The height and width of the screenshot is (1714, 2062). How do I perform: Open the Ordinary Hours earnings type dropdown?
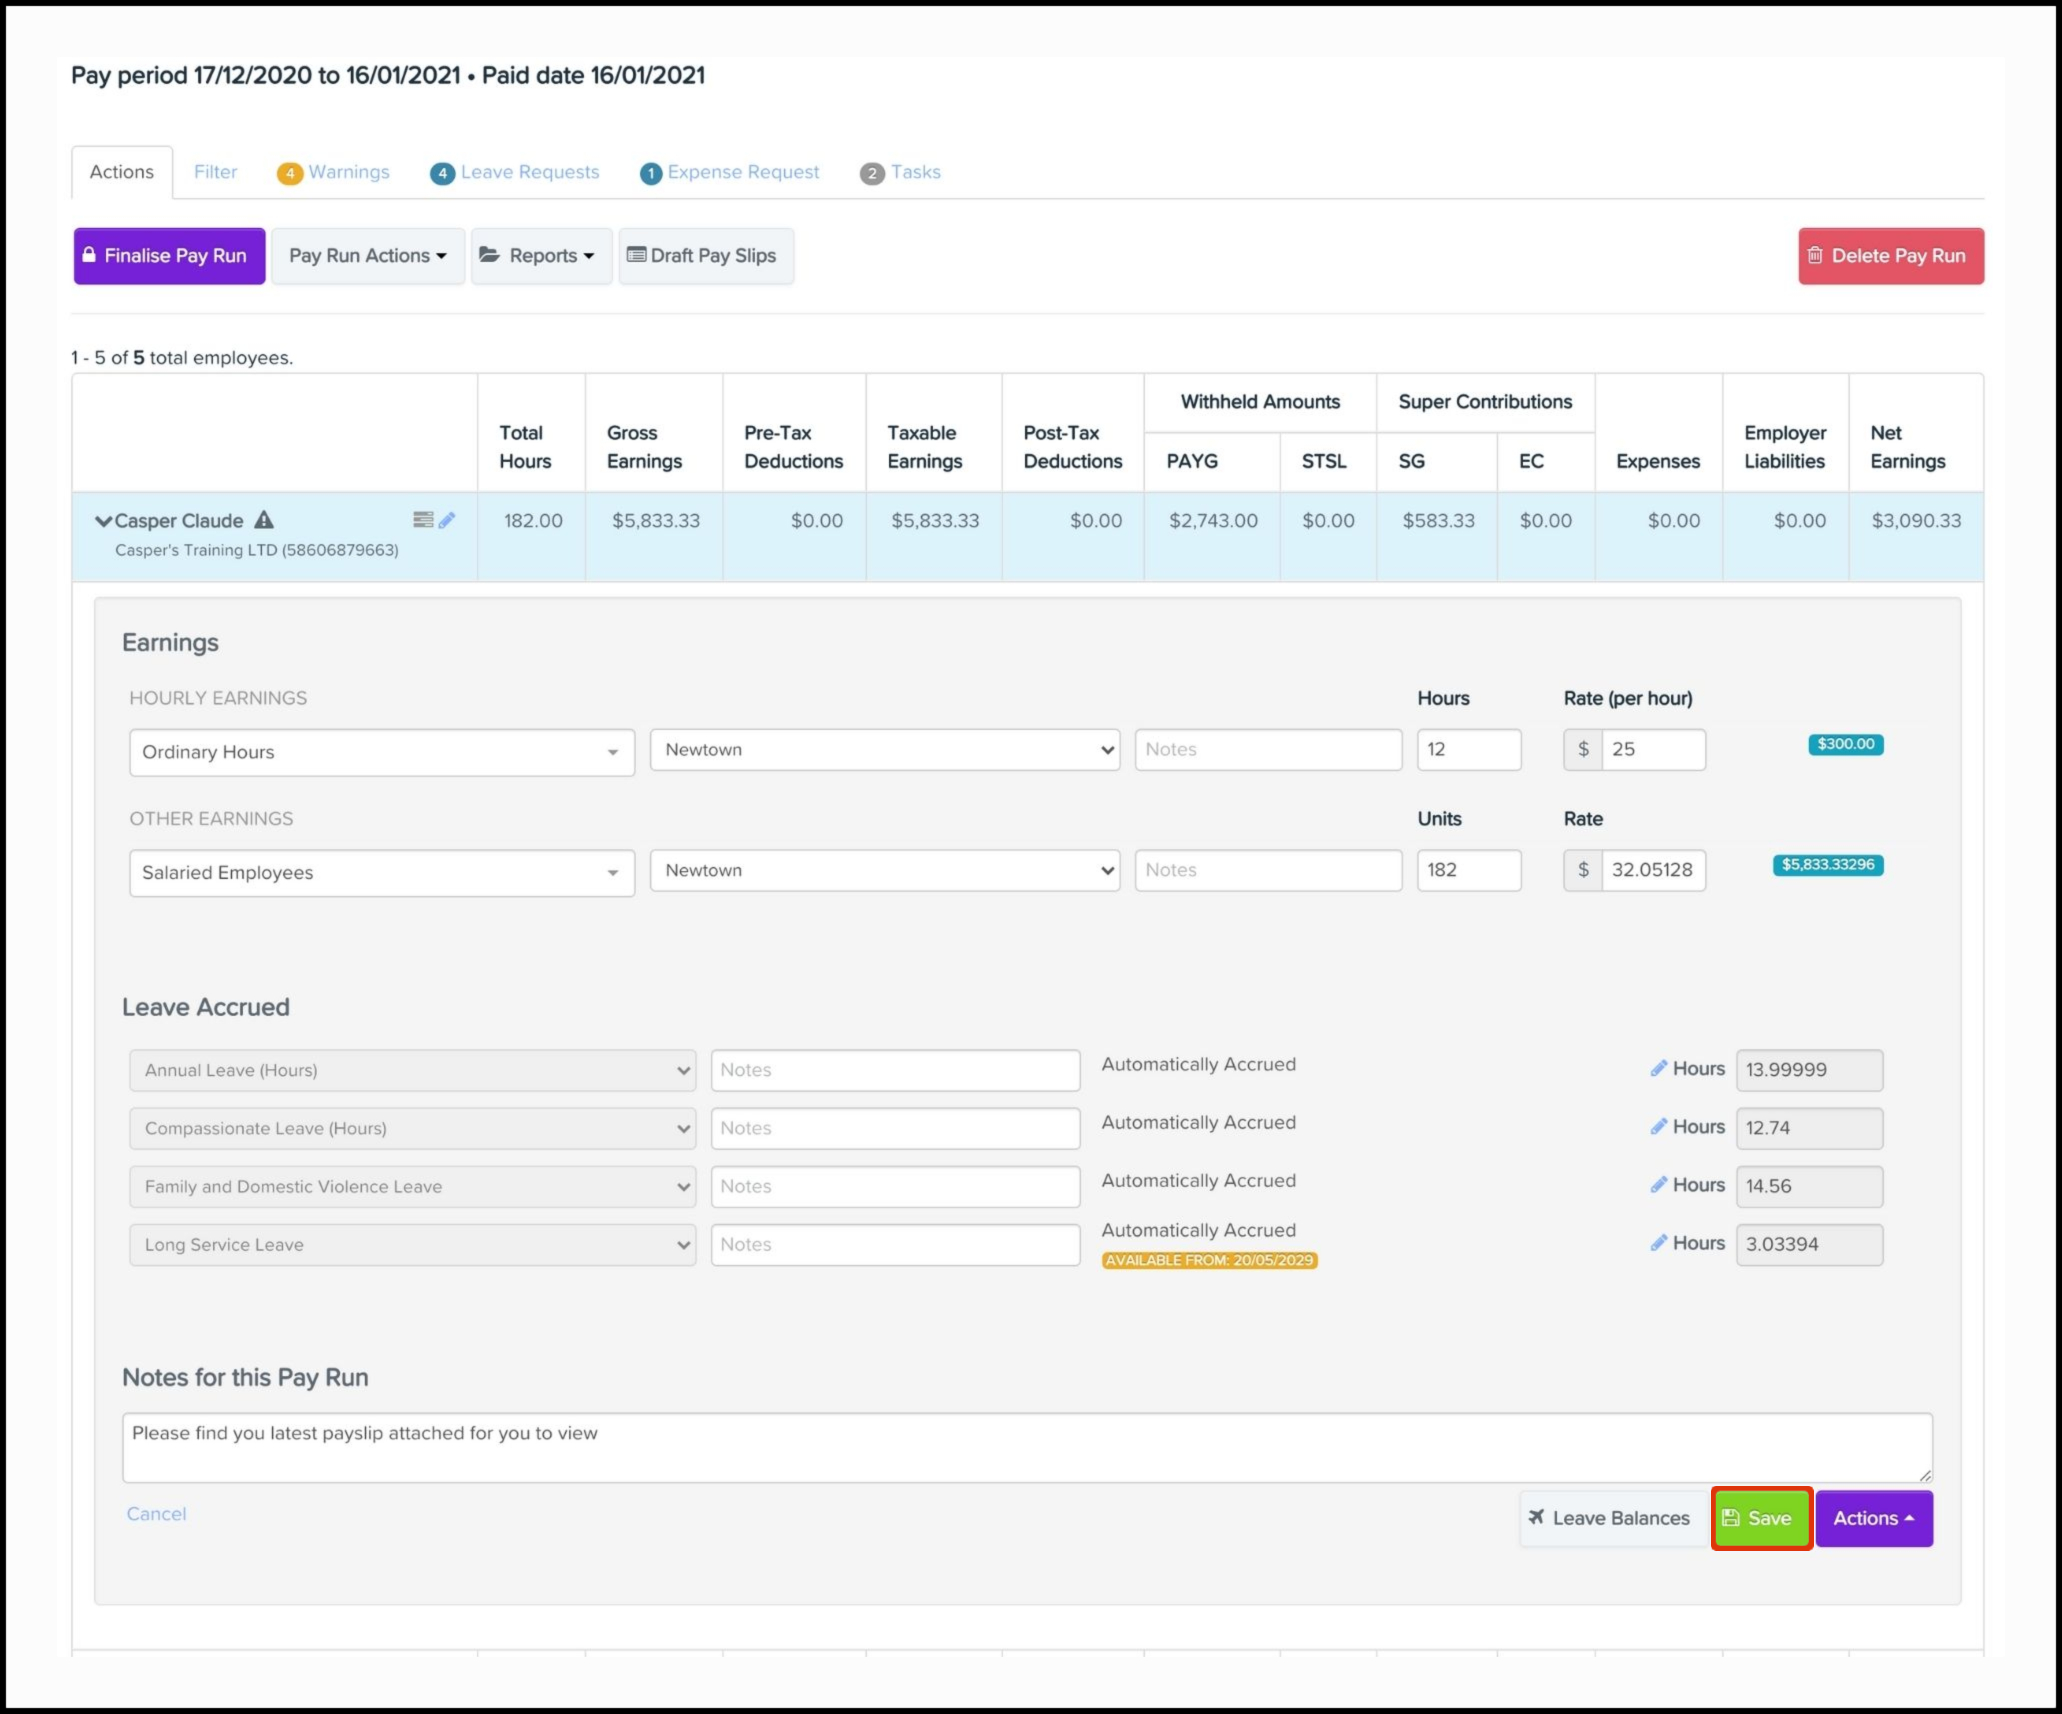(381, 752)
